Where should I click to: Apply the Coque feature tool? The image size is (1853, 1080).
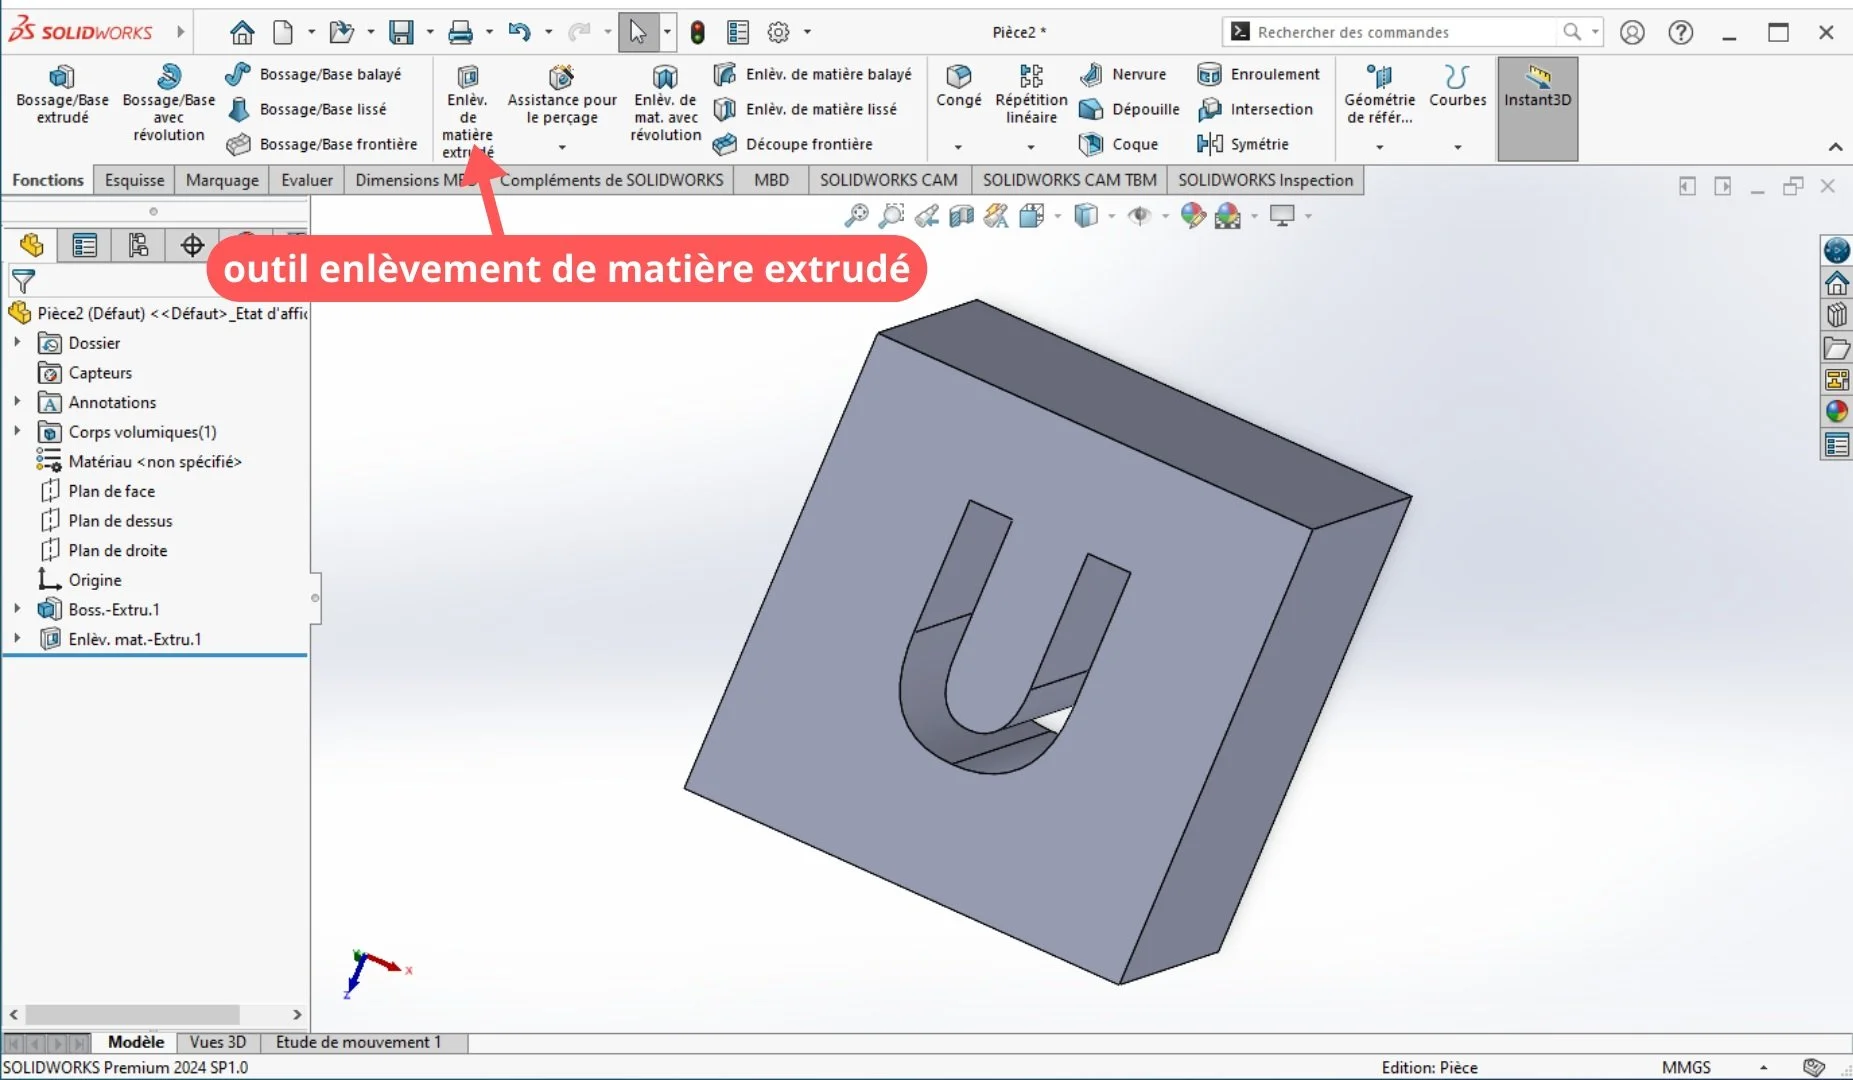[1122, 144]
